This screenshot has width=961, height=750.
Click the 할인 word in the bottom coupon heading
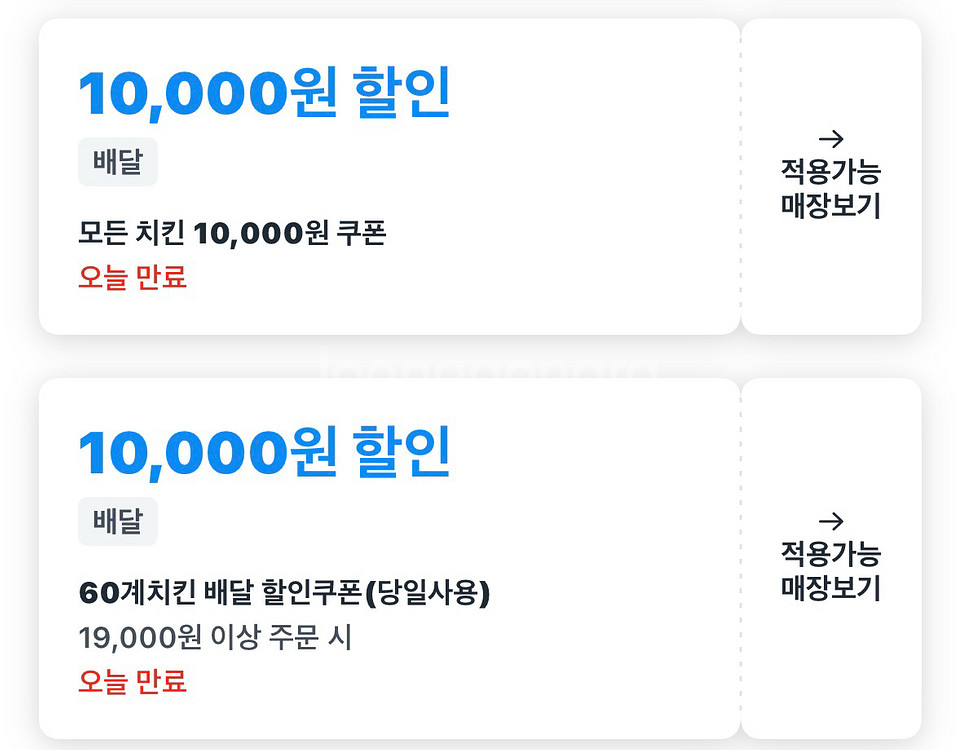tap(402, 452)
